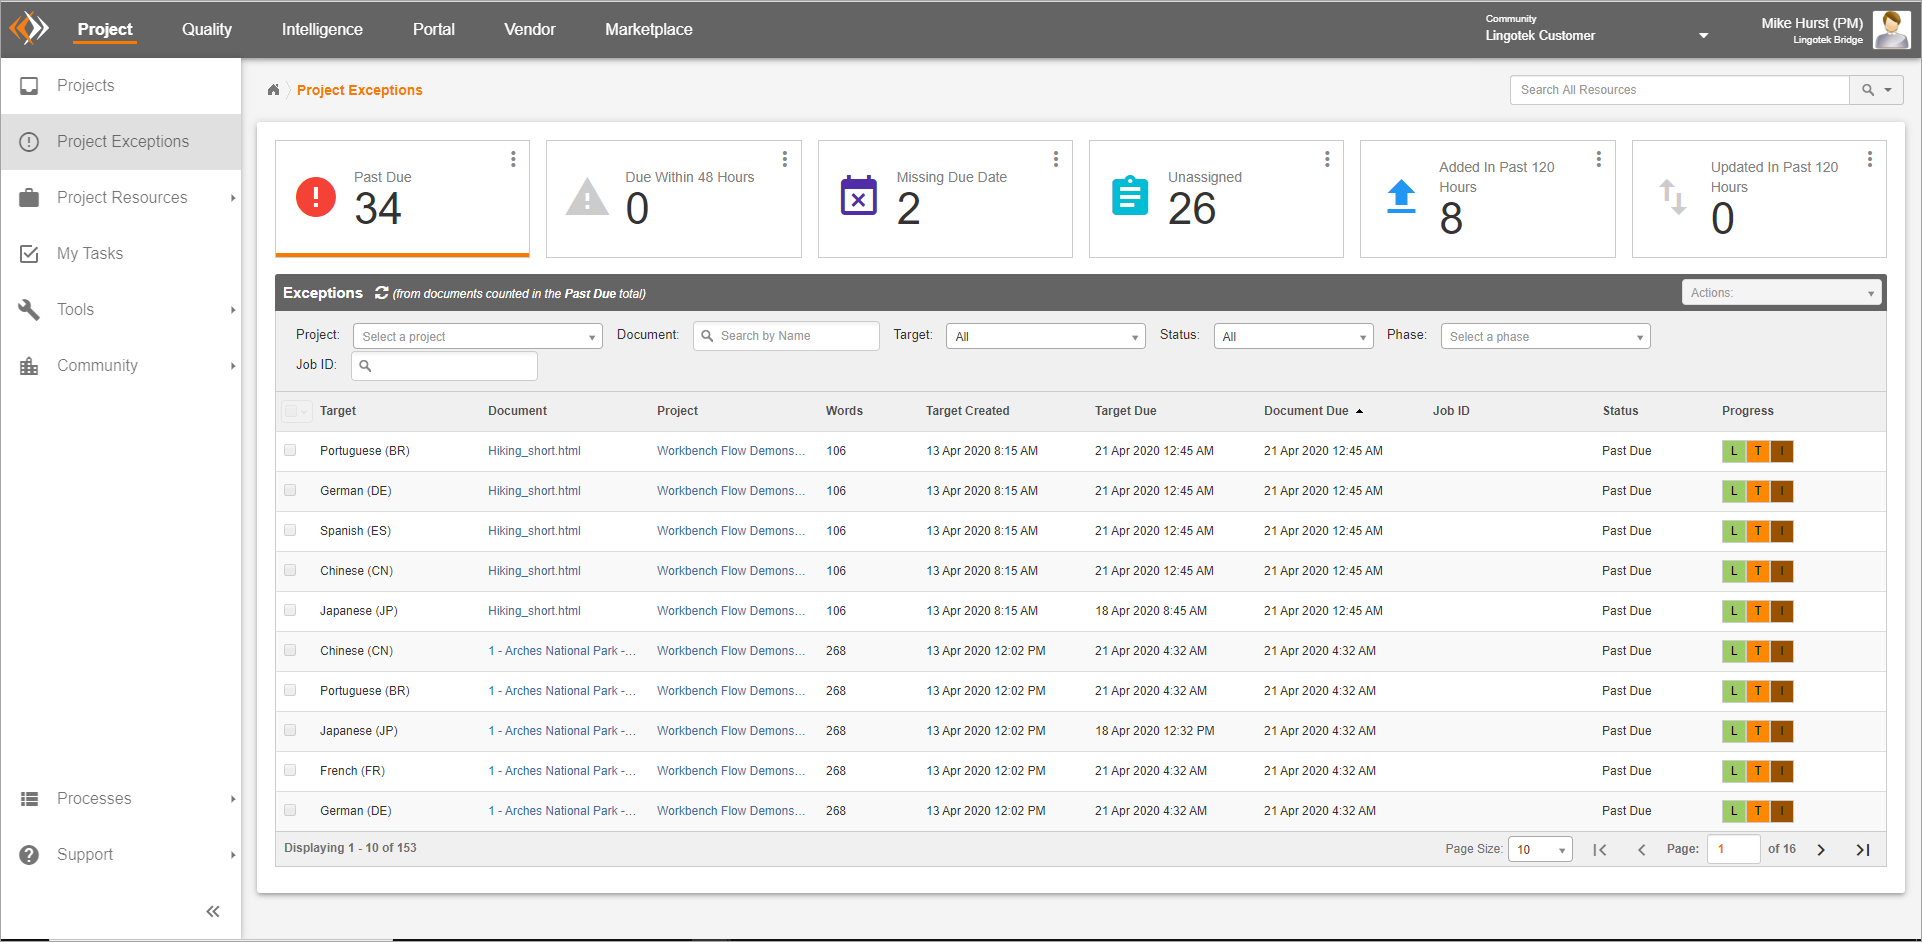Switch to the Quality tab

[207, 29]
